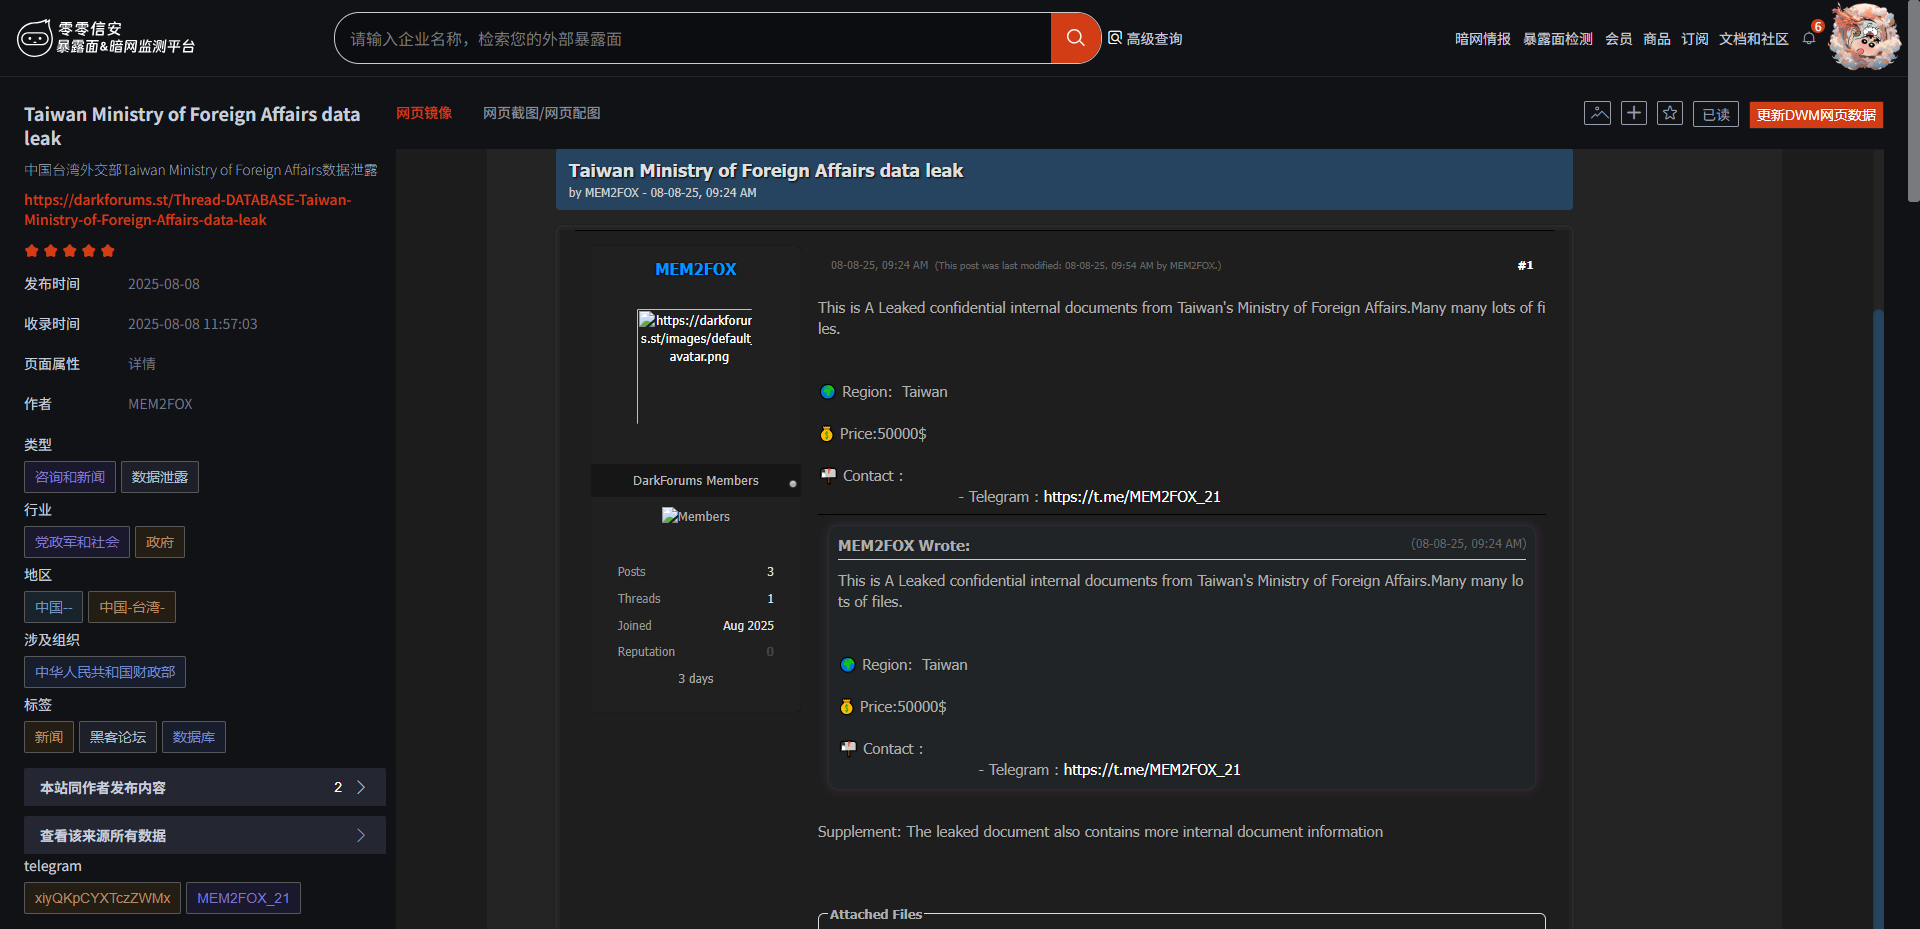The image size is (1920, 929).
Task: Click the orange search magnifier button
Action: point(1075,38)
